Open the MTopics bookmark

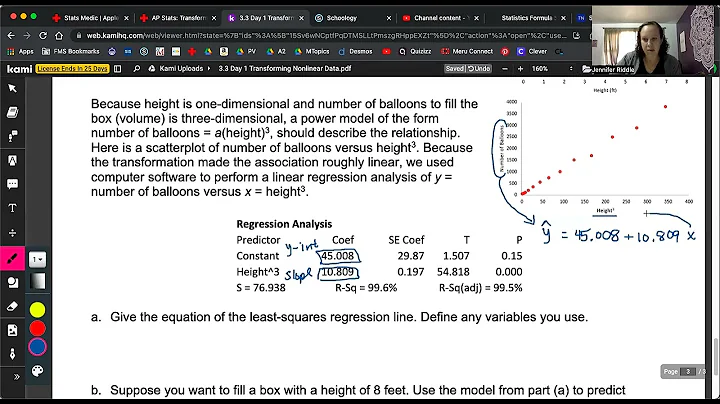click(x=312, y=51)
